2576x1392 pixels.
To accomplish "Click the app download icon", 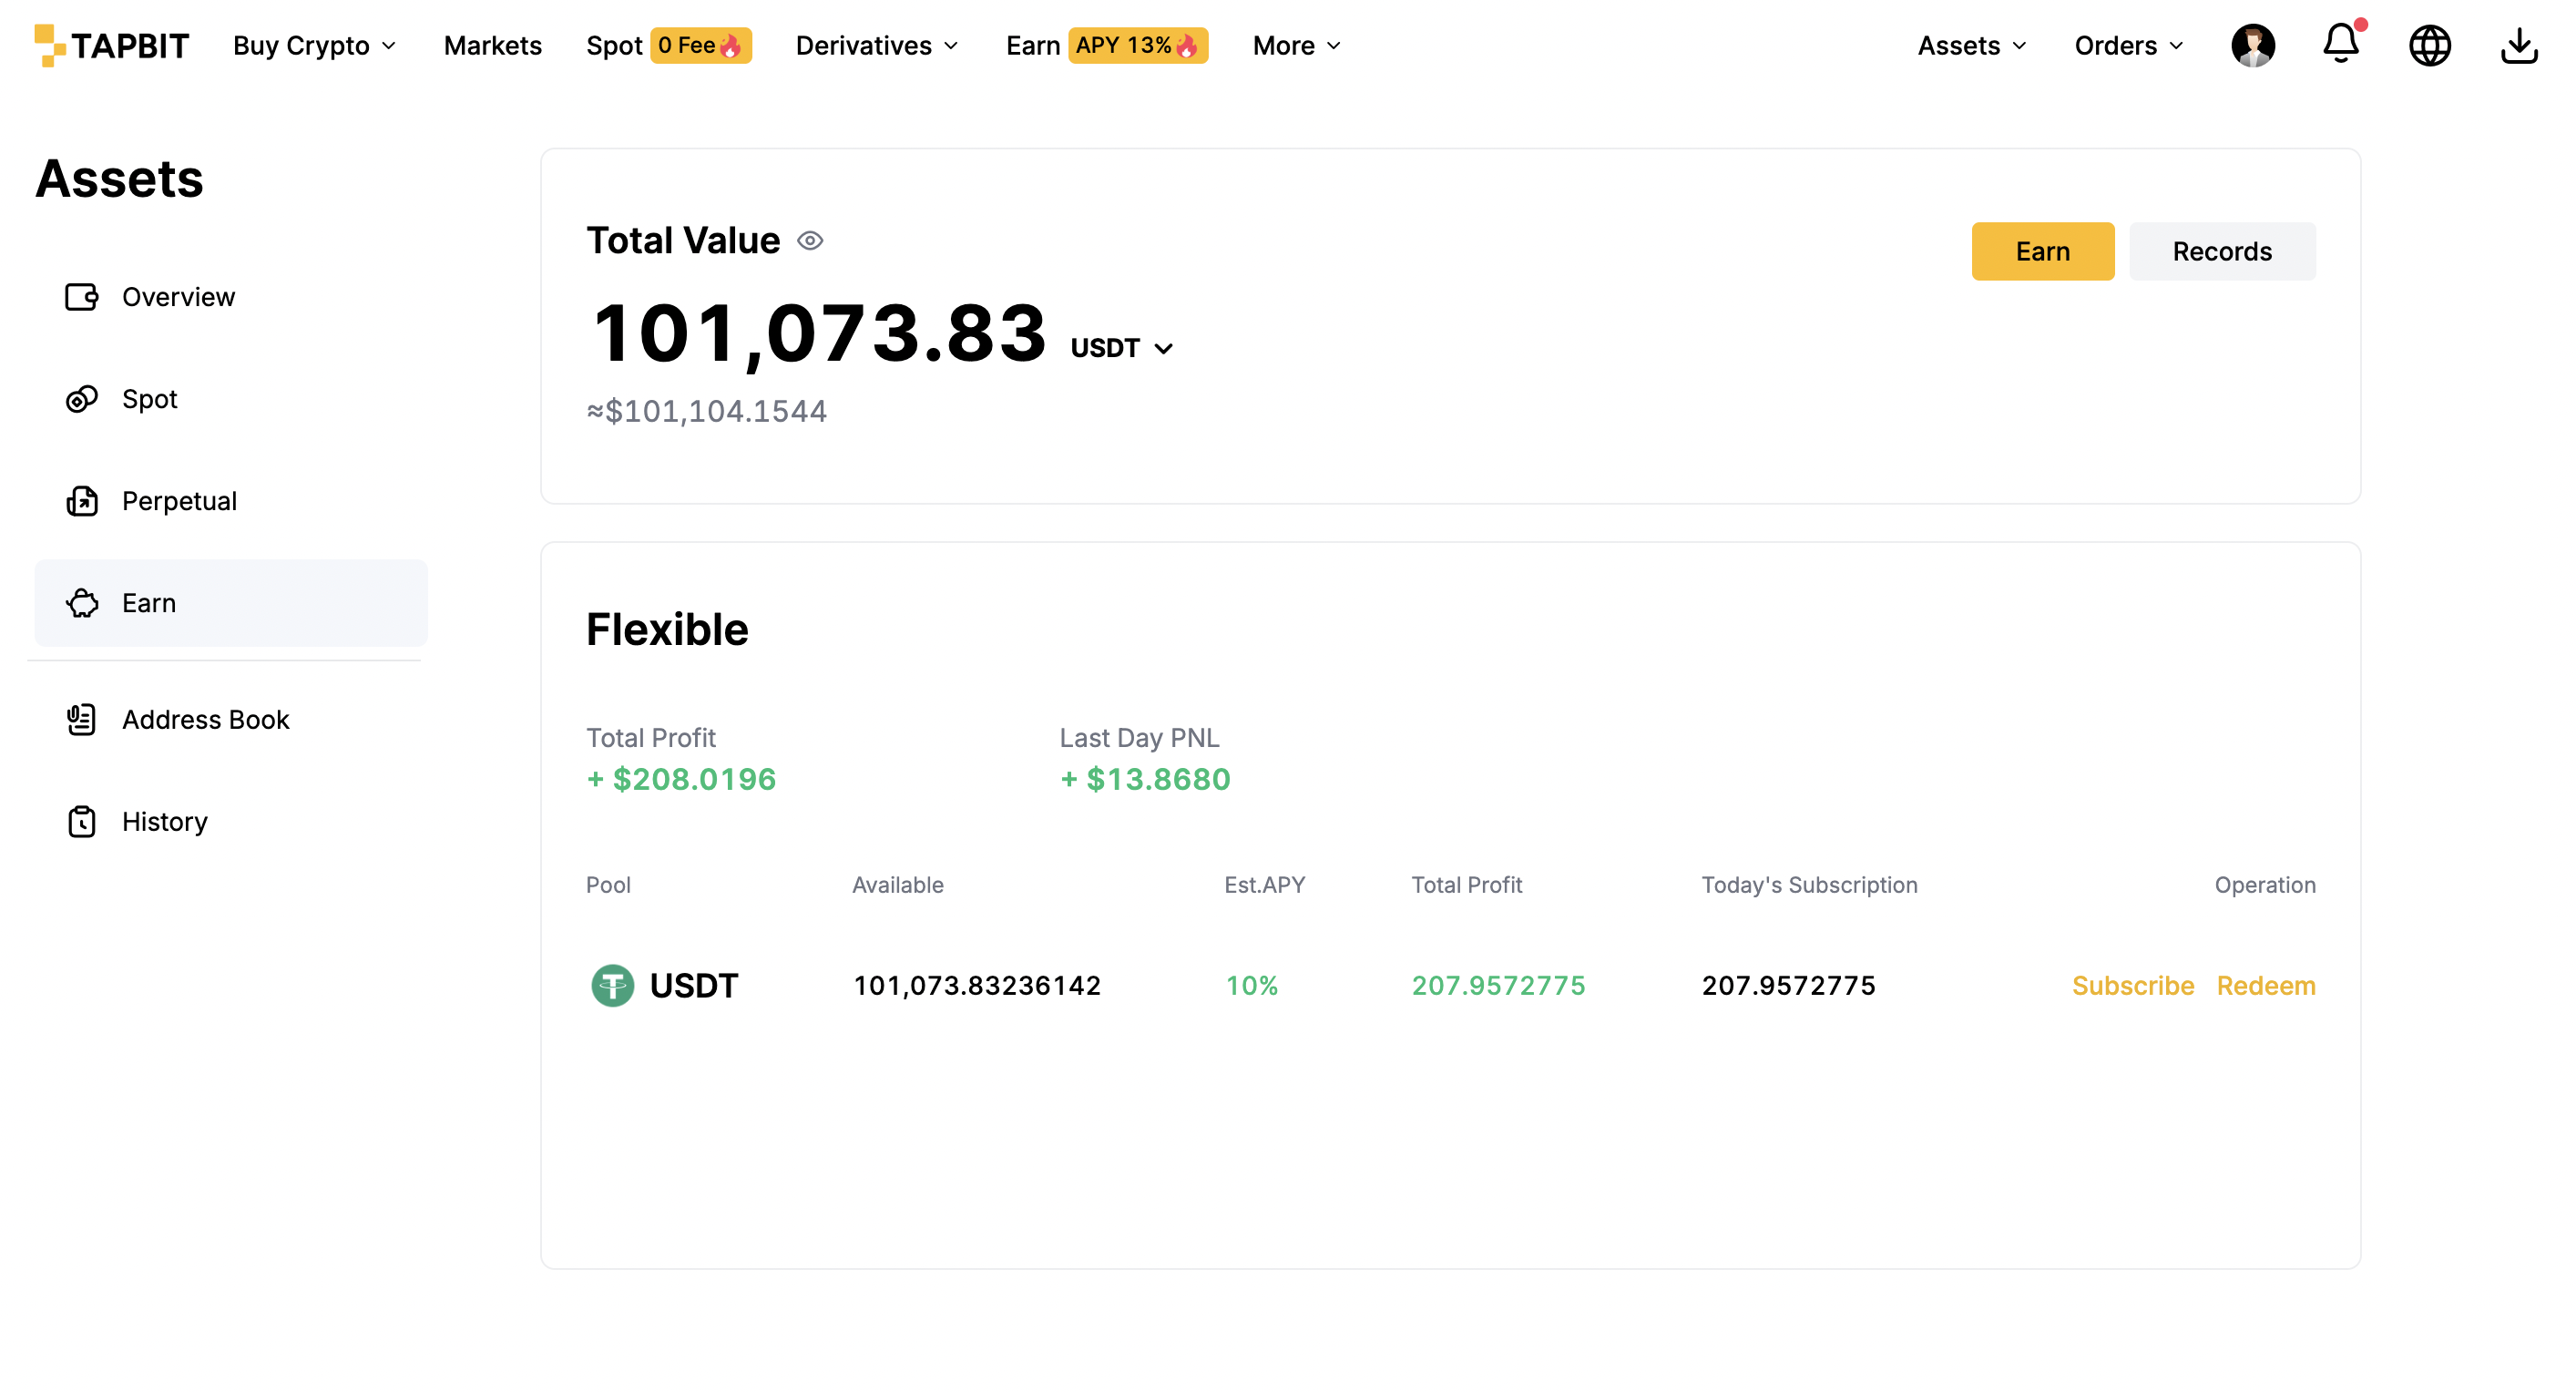I will [x=2518, y=46].
